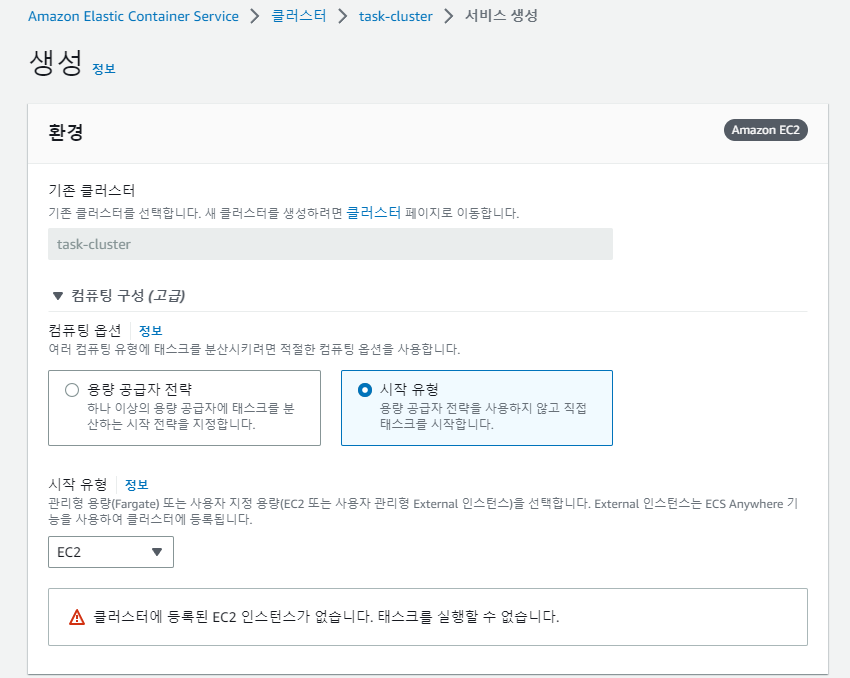This screenshot has width=850, height=678.
Task: Click 기존 클러스터 label
Action: click(x=92, y=190)
